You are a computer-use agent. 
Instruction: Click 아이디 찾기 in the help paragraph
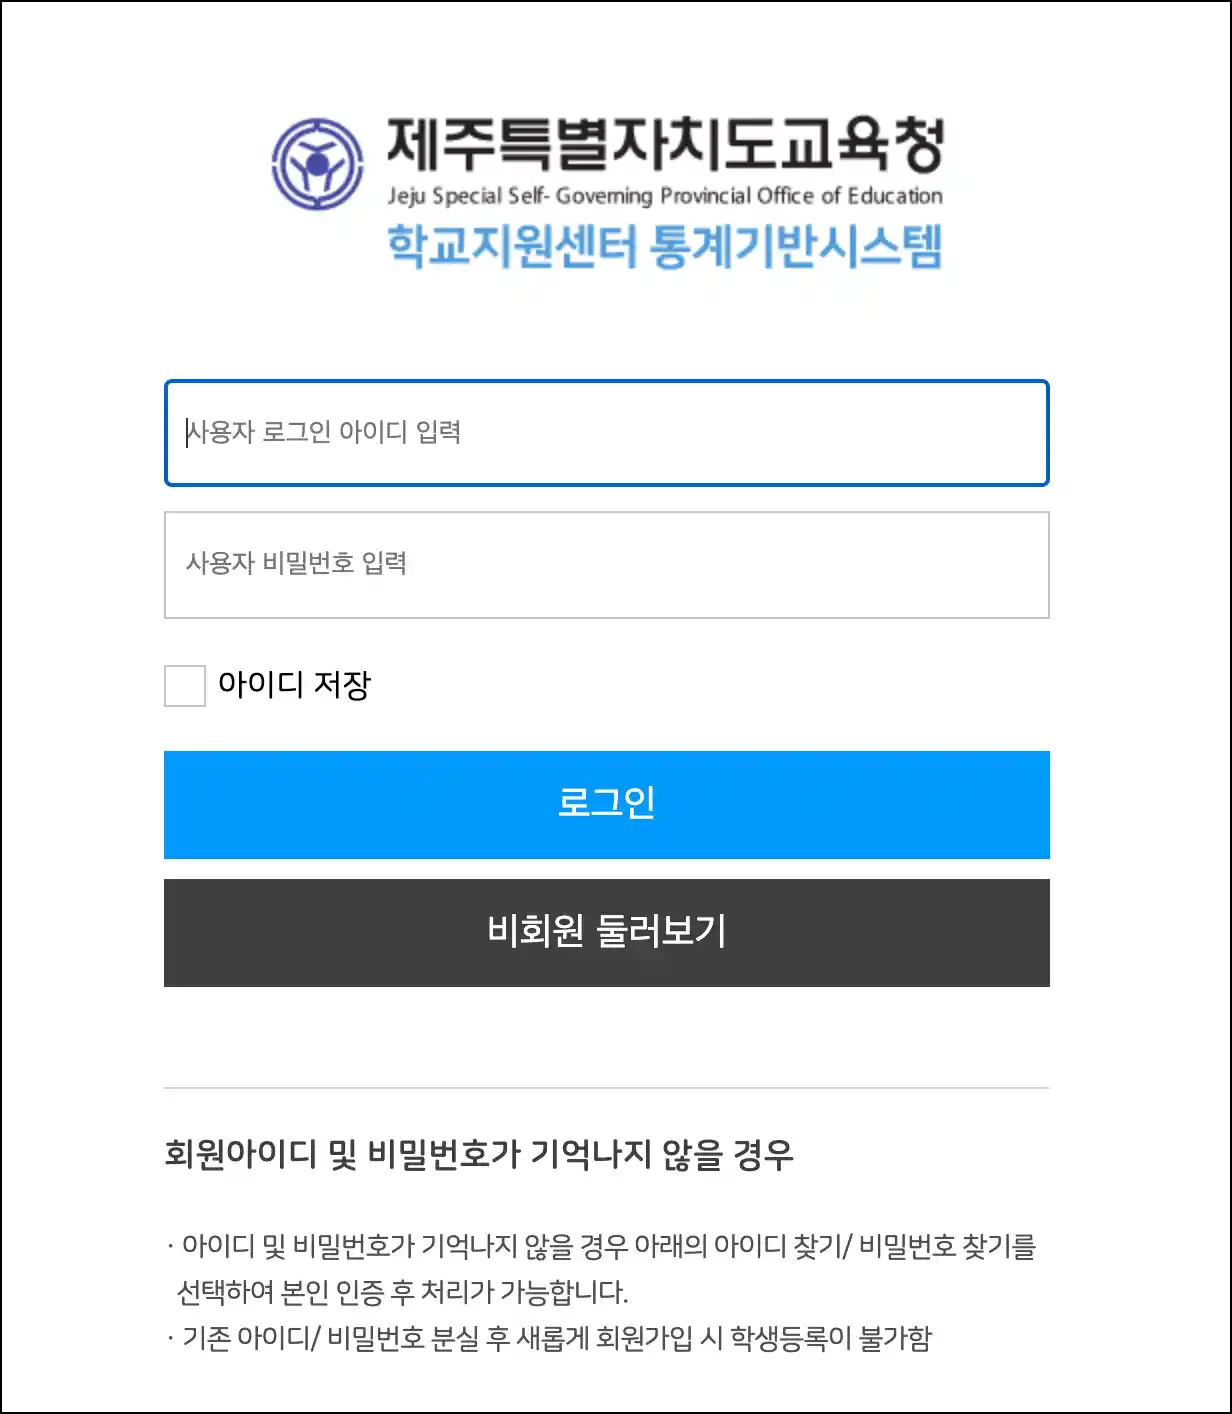781,1247
